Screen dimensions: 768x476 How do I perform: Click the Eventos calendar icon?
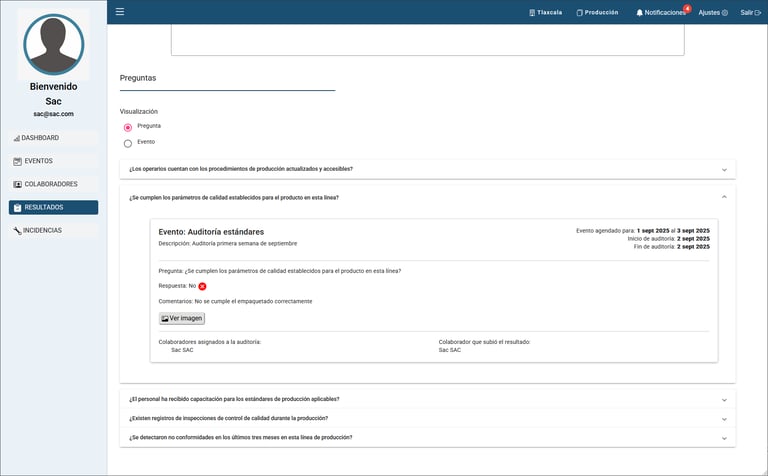pyautogui.click(x=18, y=161)
